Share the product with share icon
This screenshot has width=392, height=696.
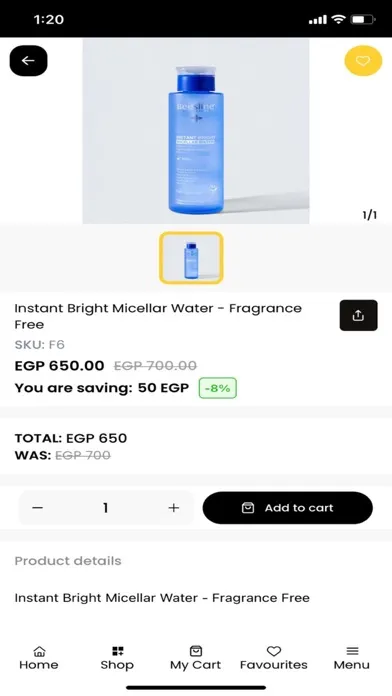[358, 316]
